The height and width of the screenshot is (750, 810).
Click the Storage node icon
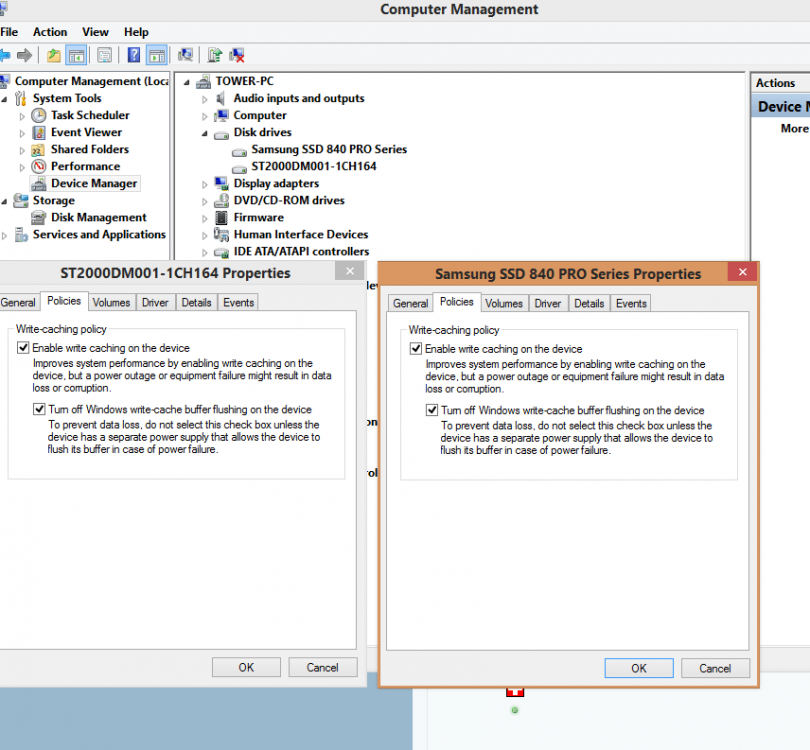[x=21, y=200]
